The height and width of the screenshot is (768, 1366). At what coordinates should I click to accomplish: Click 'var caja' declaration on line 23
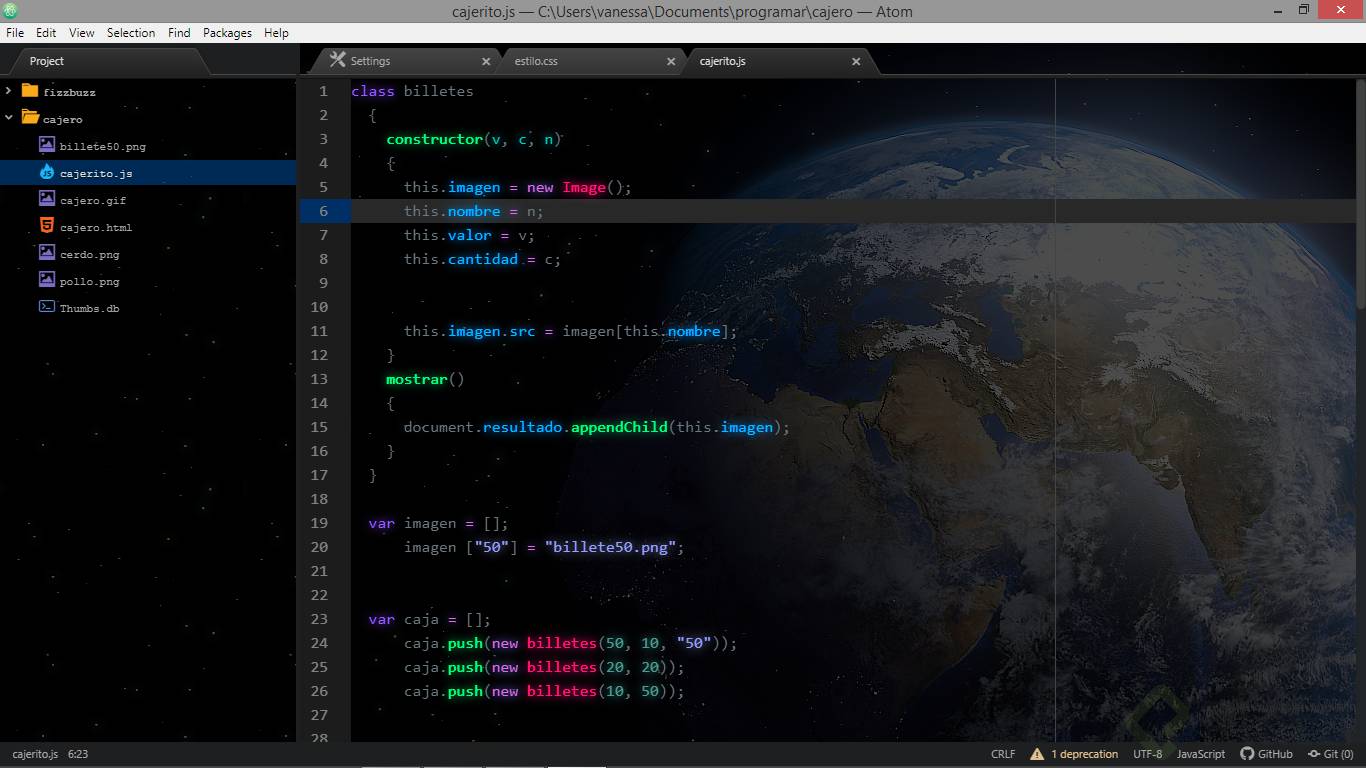403,619
